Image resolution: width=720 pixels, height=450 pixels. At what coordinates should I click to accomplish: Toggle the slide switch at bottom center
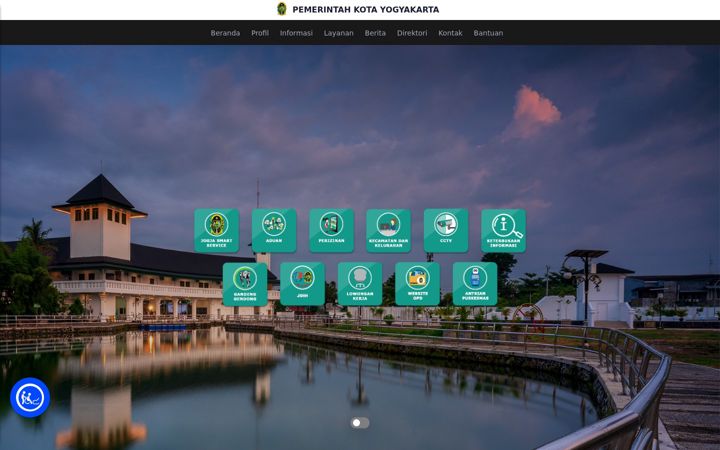pyautogui.click(x=360, y=422)
